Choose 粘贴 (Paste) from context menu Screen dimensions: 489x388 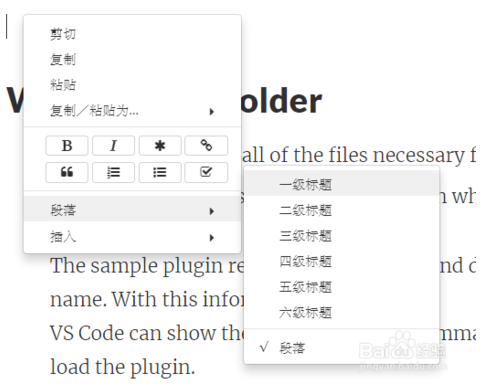132,85
